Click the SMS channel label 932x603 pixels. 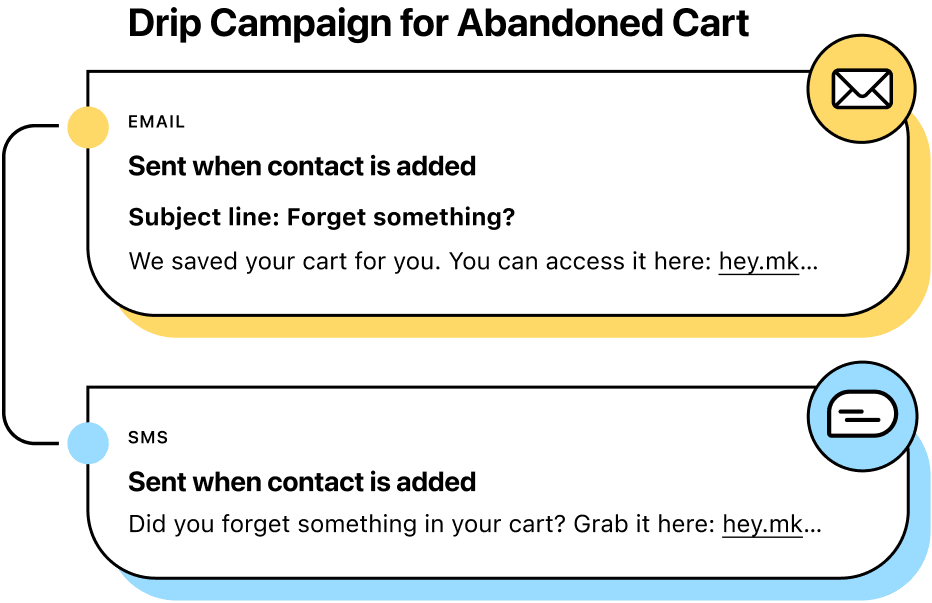[148, 438]
